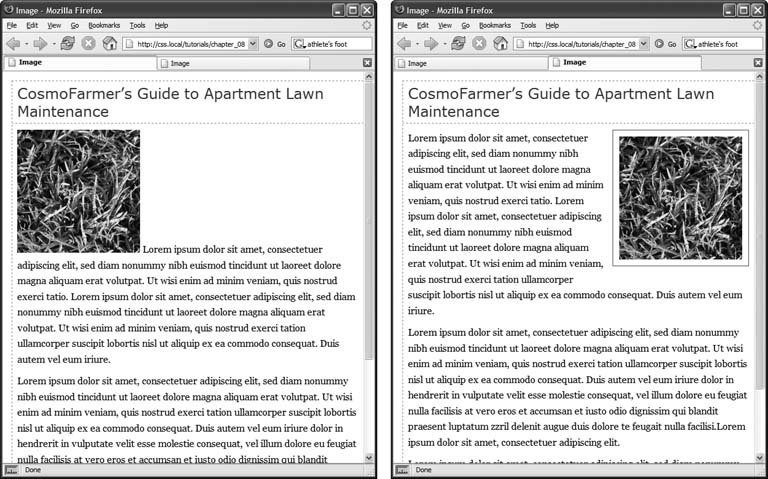Click the search engine icon in left search box
The width and height of the screenshot is (768, 479).
pos(300,44)
